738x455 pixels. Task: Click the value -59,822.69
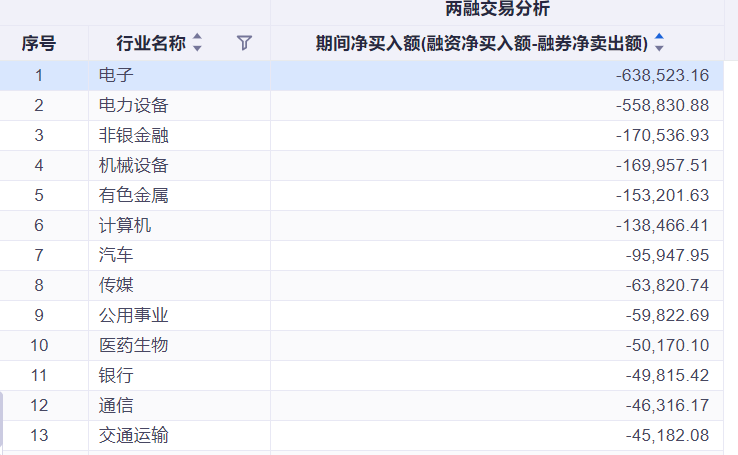tap(667, 315)
